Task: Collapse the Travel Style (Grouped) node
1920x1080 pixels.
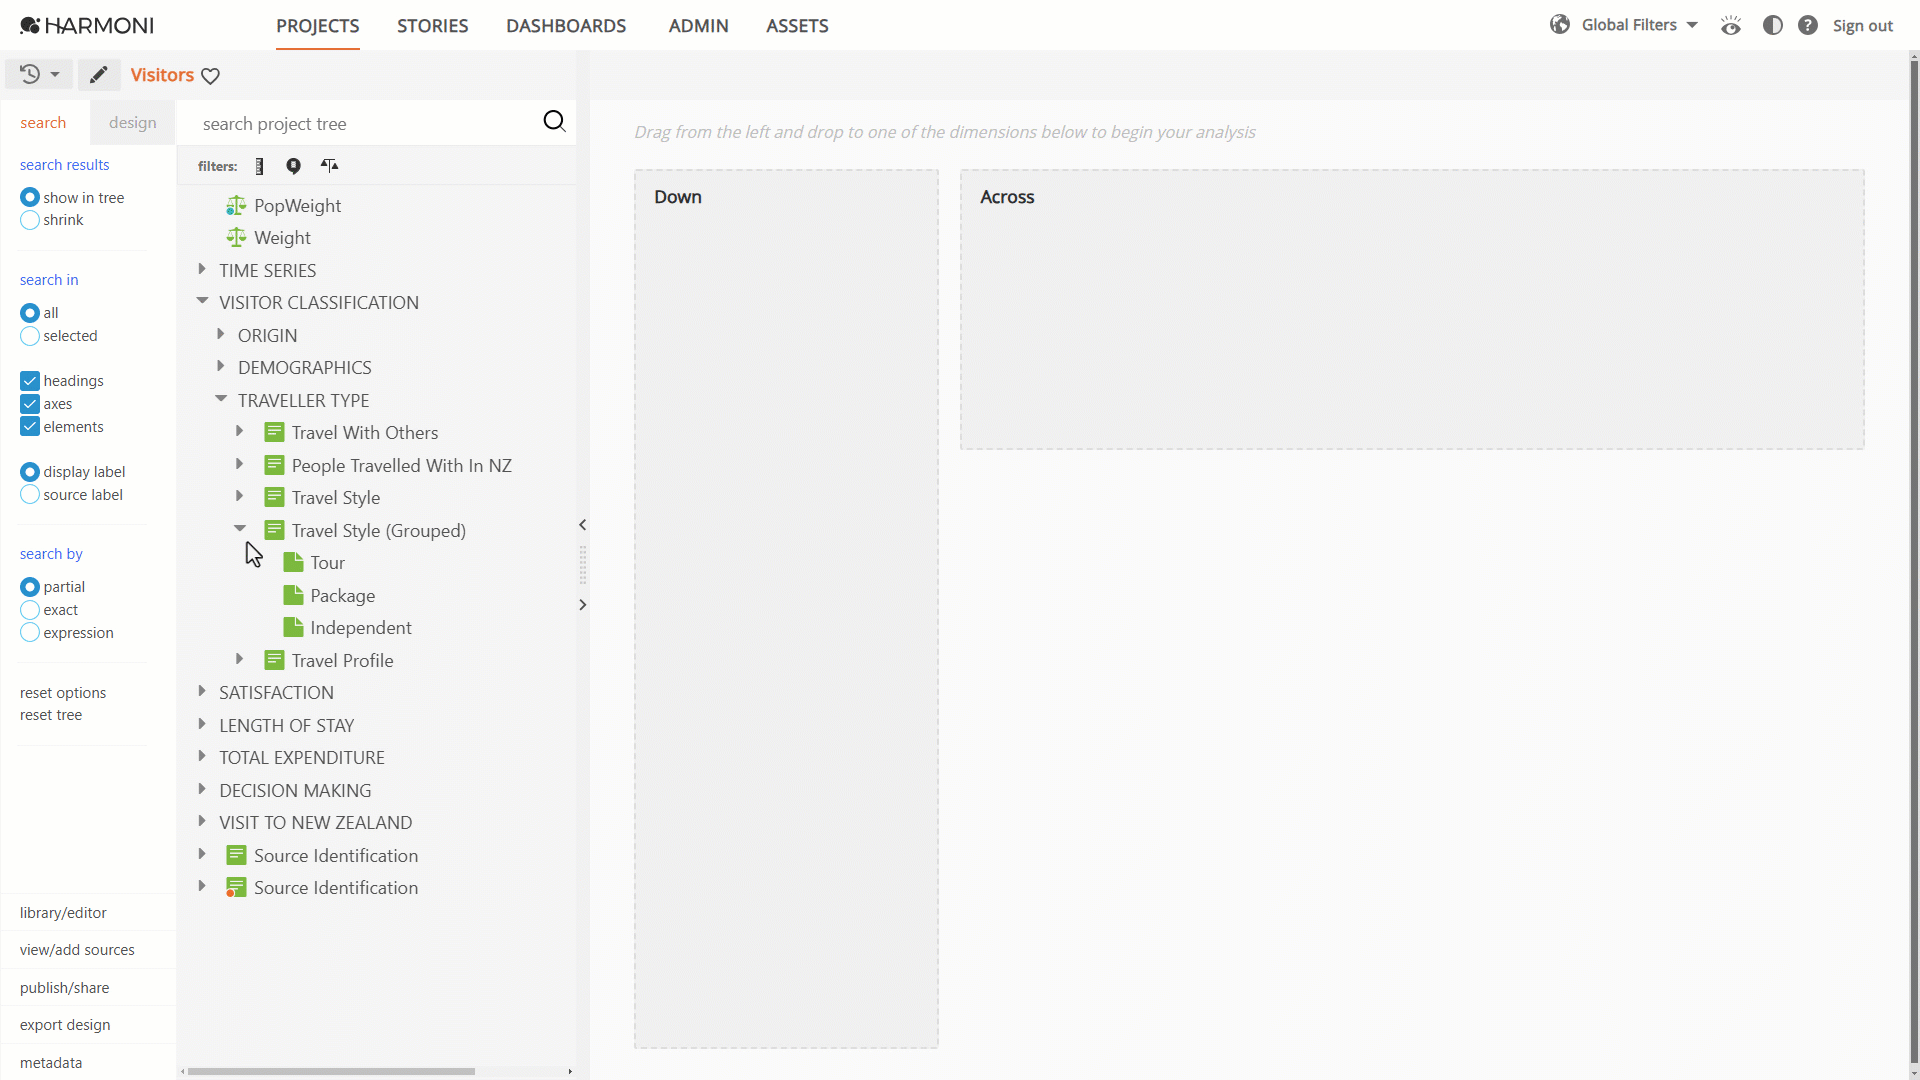Action: [240, 528]
